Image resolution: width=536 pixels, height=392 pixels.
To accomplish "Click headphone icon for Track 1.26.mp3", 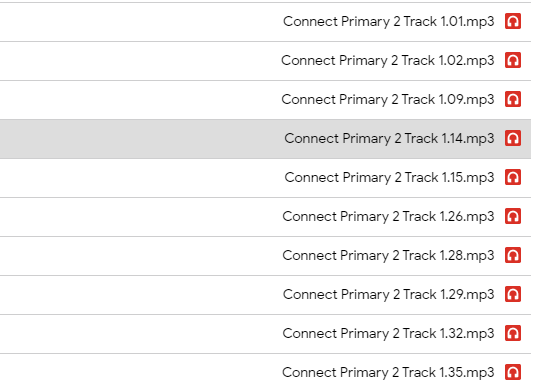I will click(x=513, y=216).
